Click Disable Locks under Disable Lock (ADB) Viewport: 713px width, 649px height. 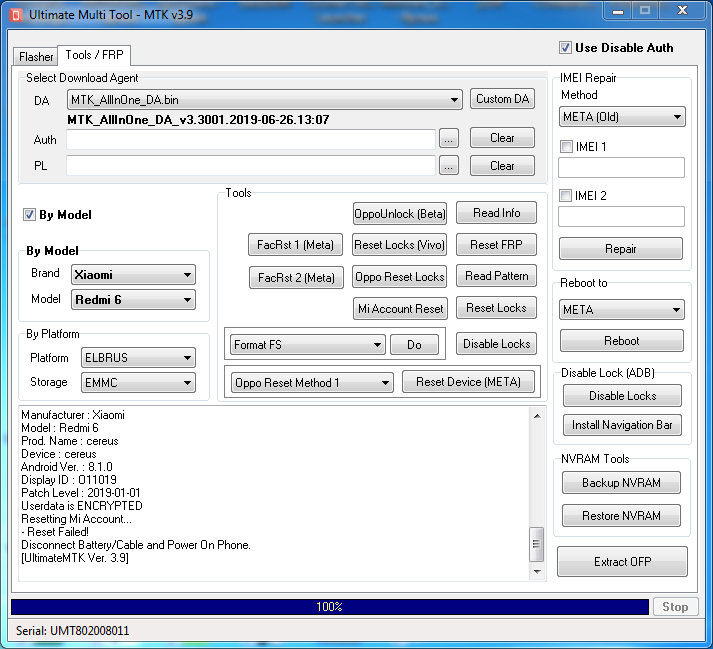point(622,396)
